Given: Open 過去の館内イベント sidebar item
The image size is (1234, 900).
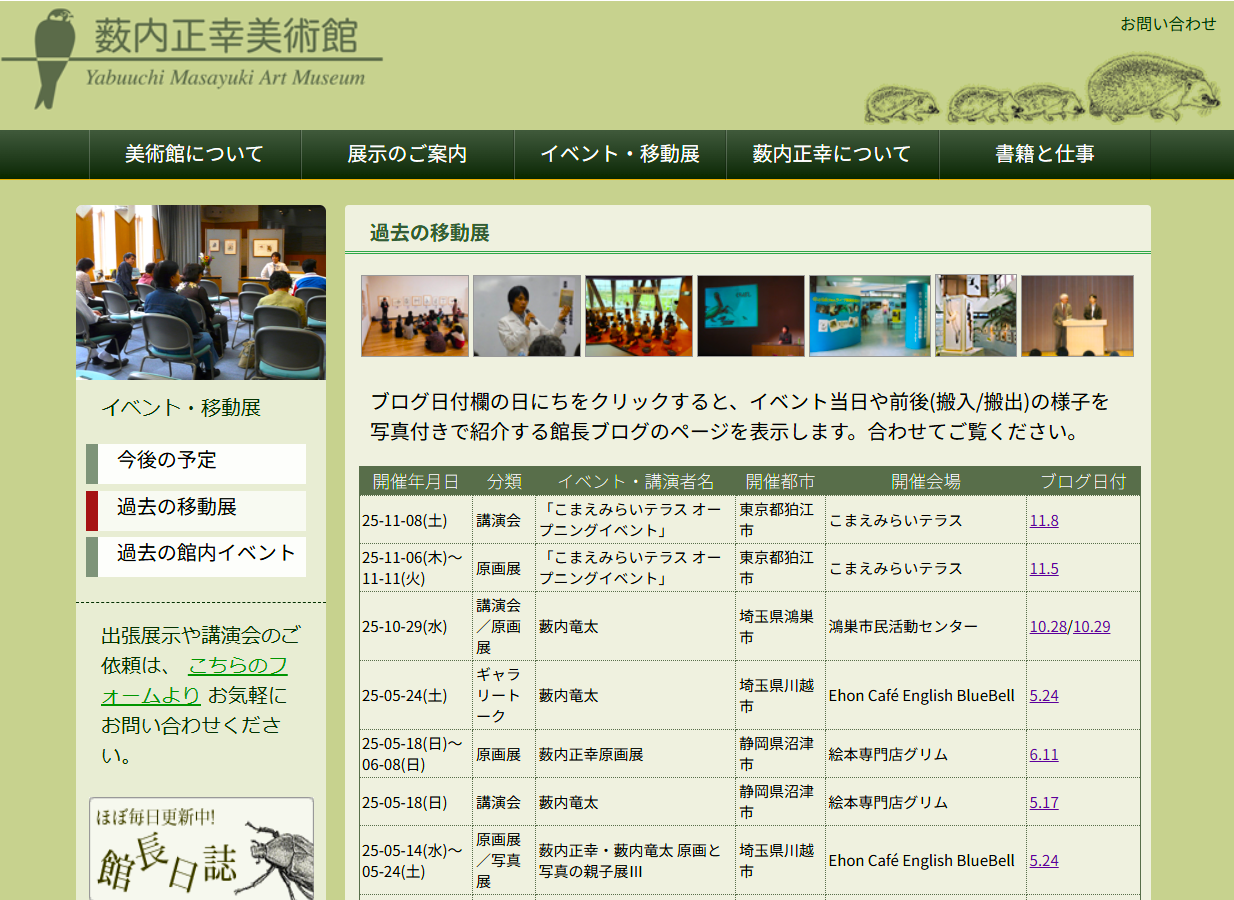Looking at the screenshot, I should tap(206, 554).
